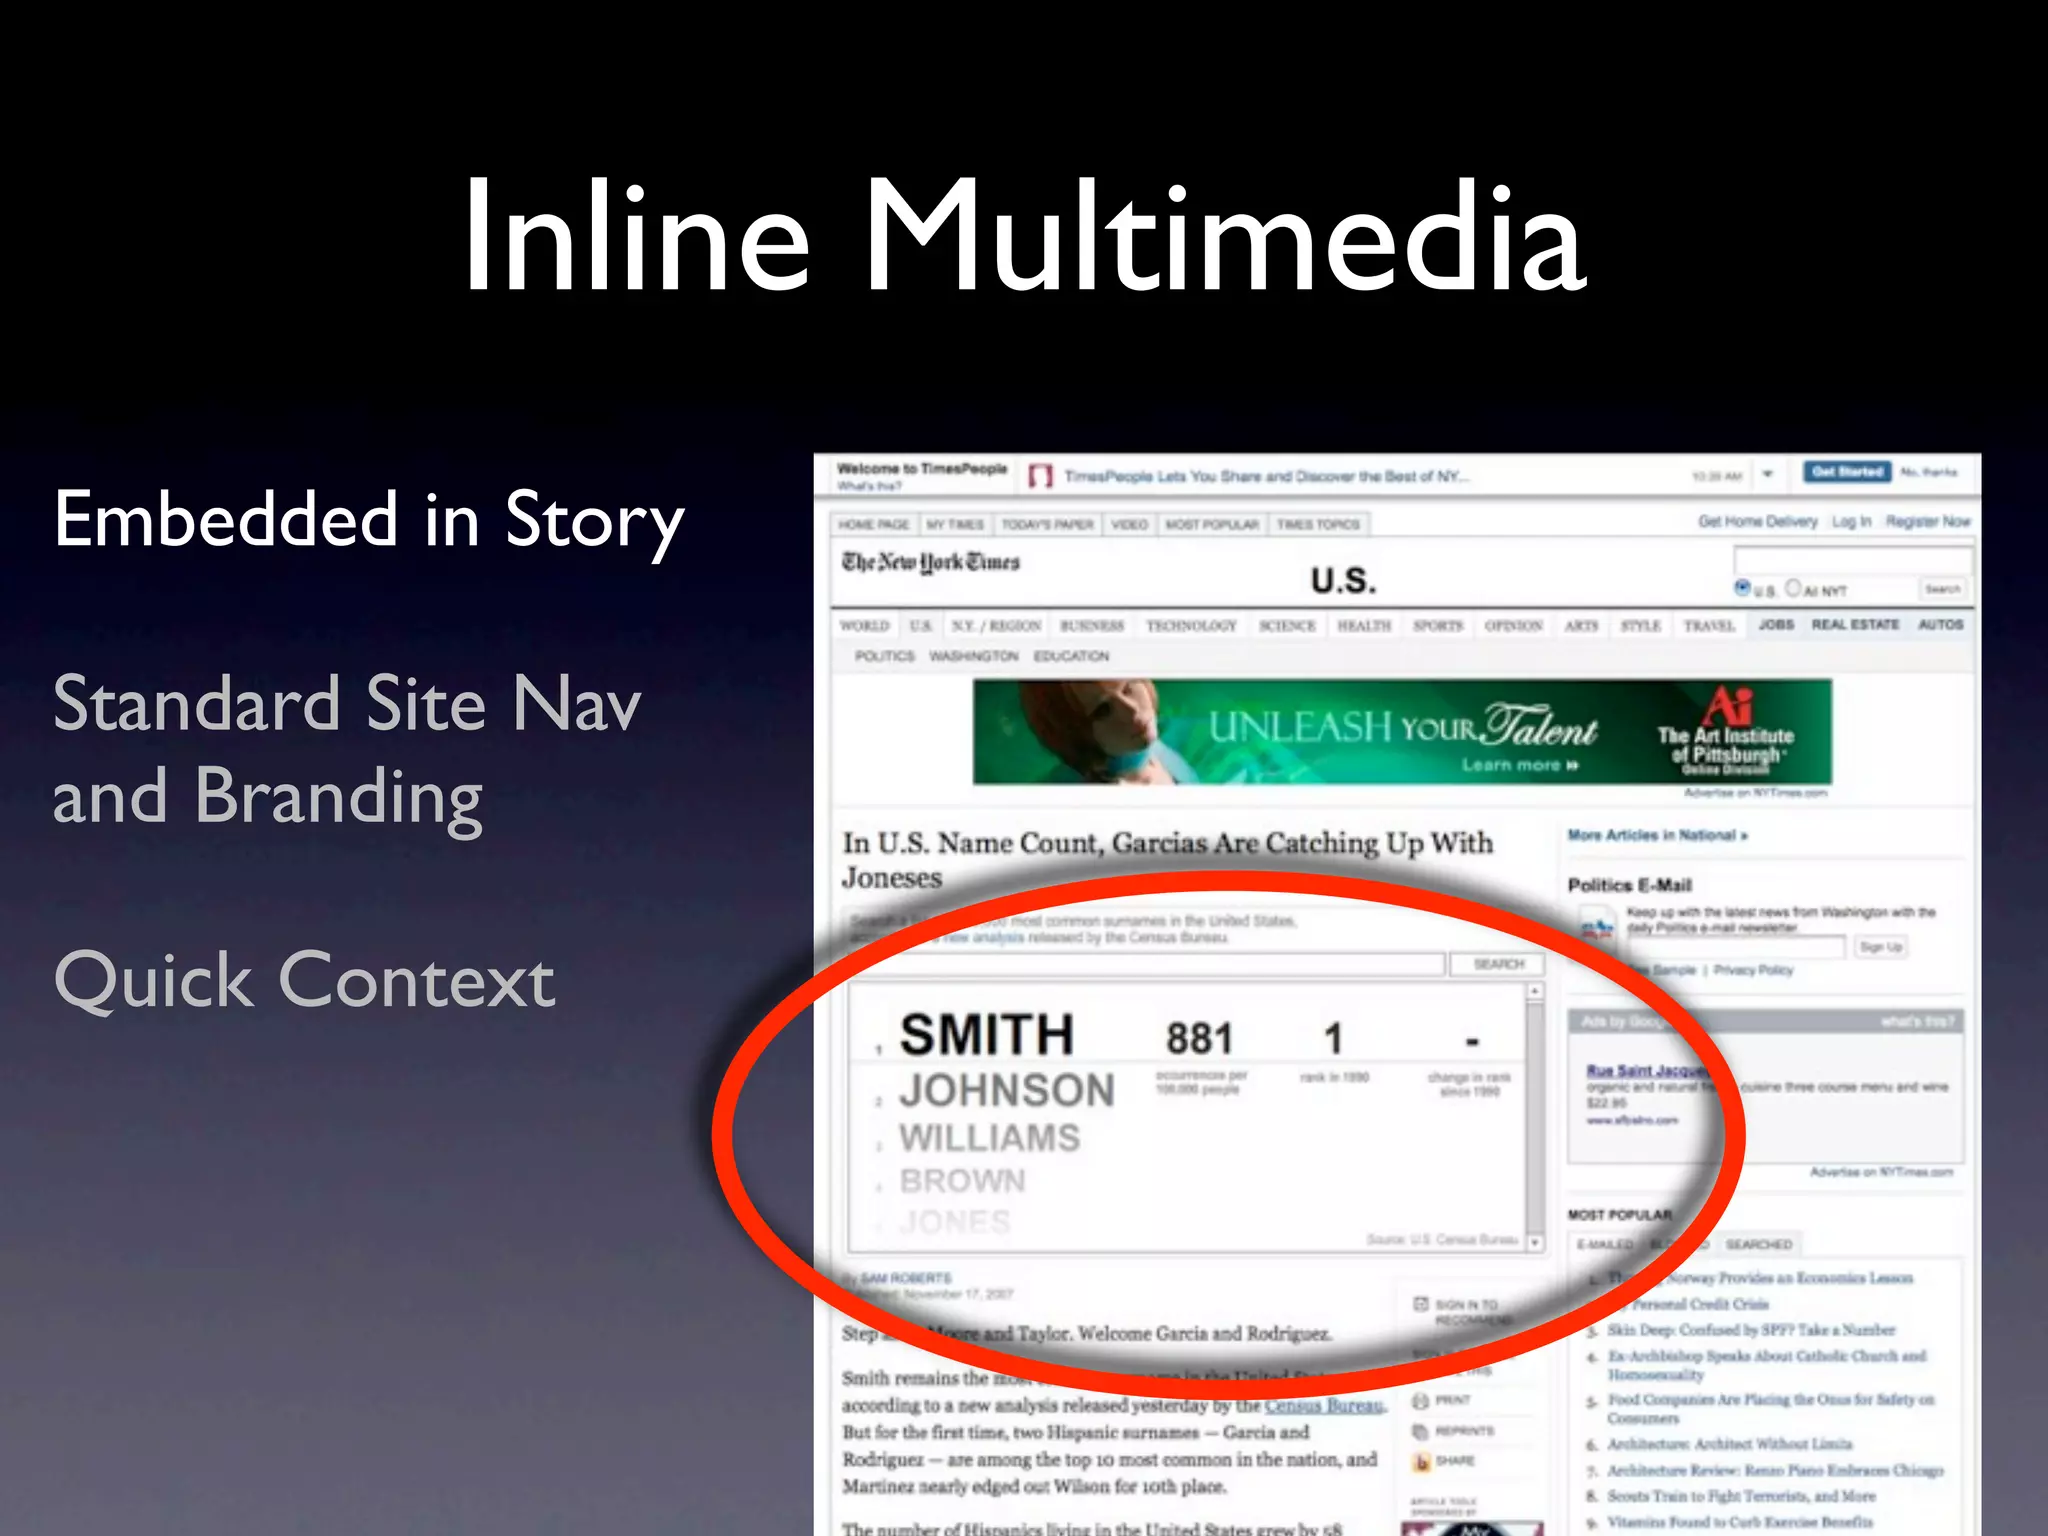Go to the STYLE section

tap(1640, 626)
